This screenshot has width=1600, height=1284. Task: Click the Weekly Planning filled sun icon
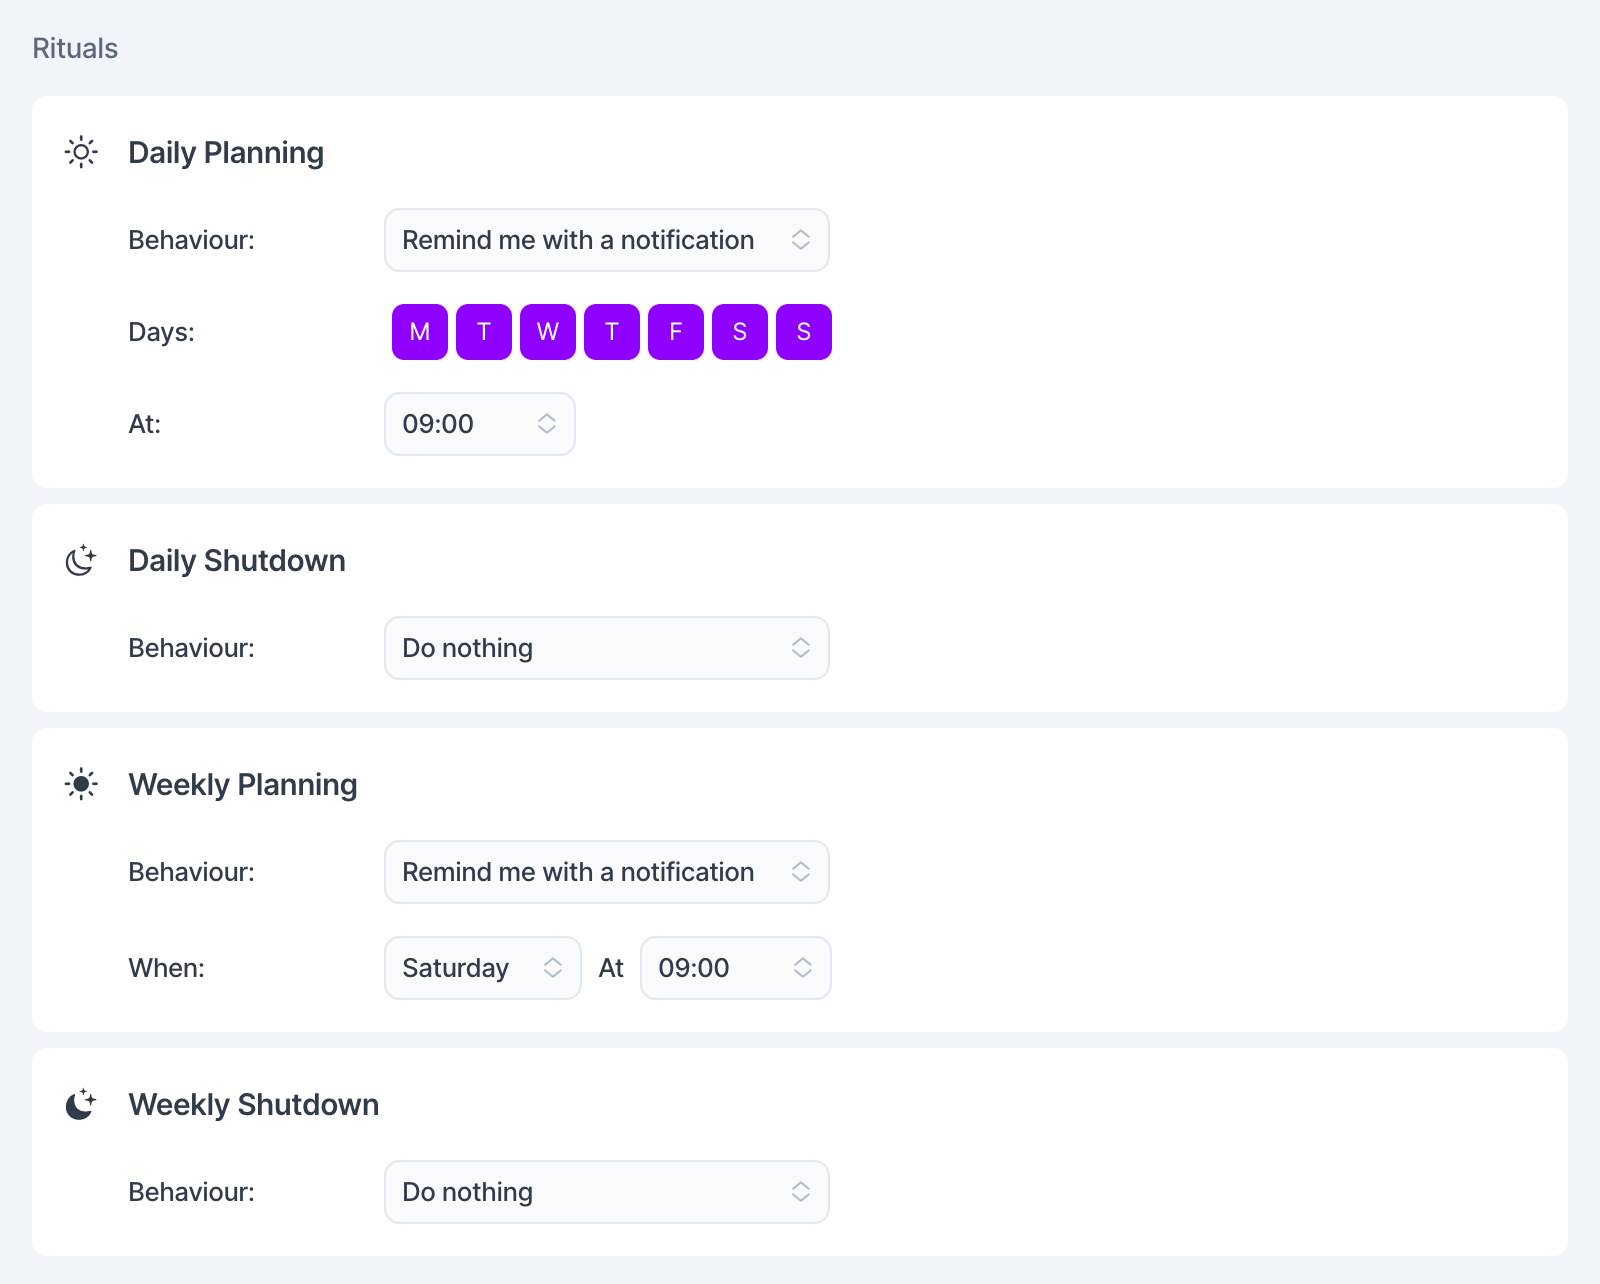coord(81,784)
